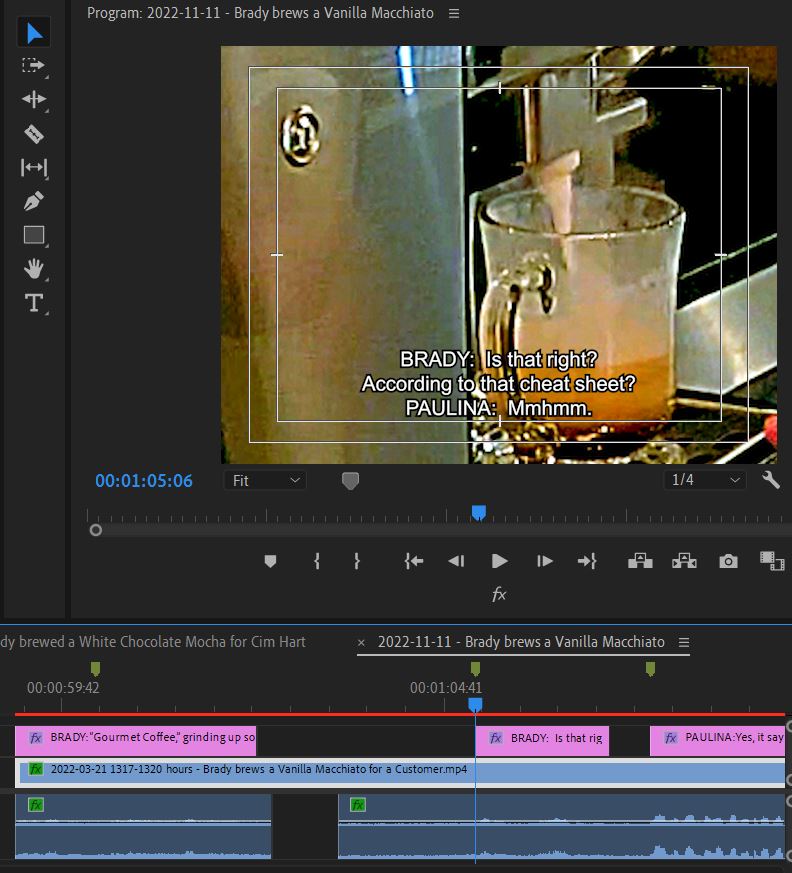792x873 pixels.
Task: Click the Program monitor playhead
Action: pos(479,512)
